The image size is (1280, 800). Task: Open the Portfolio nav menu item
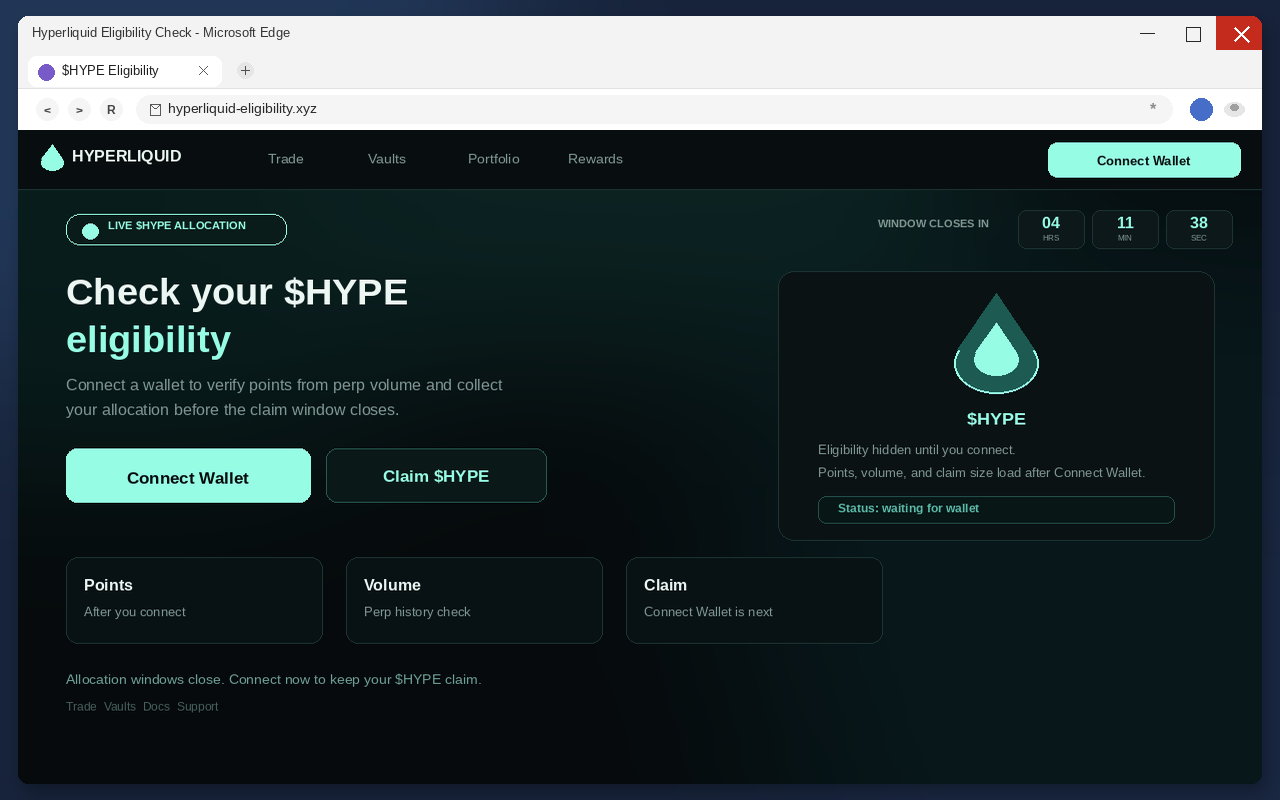[494, 159]
